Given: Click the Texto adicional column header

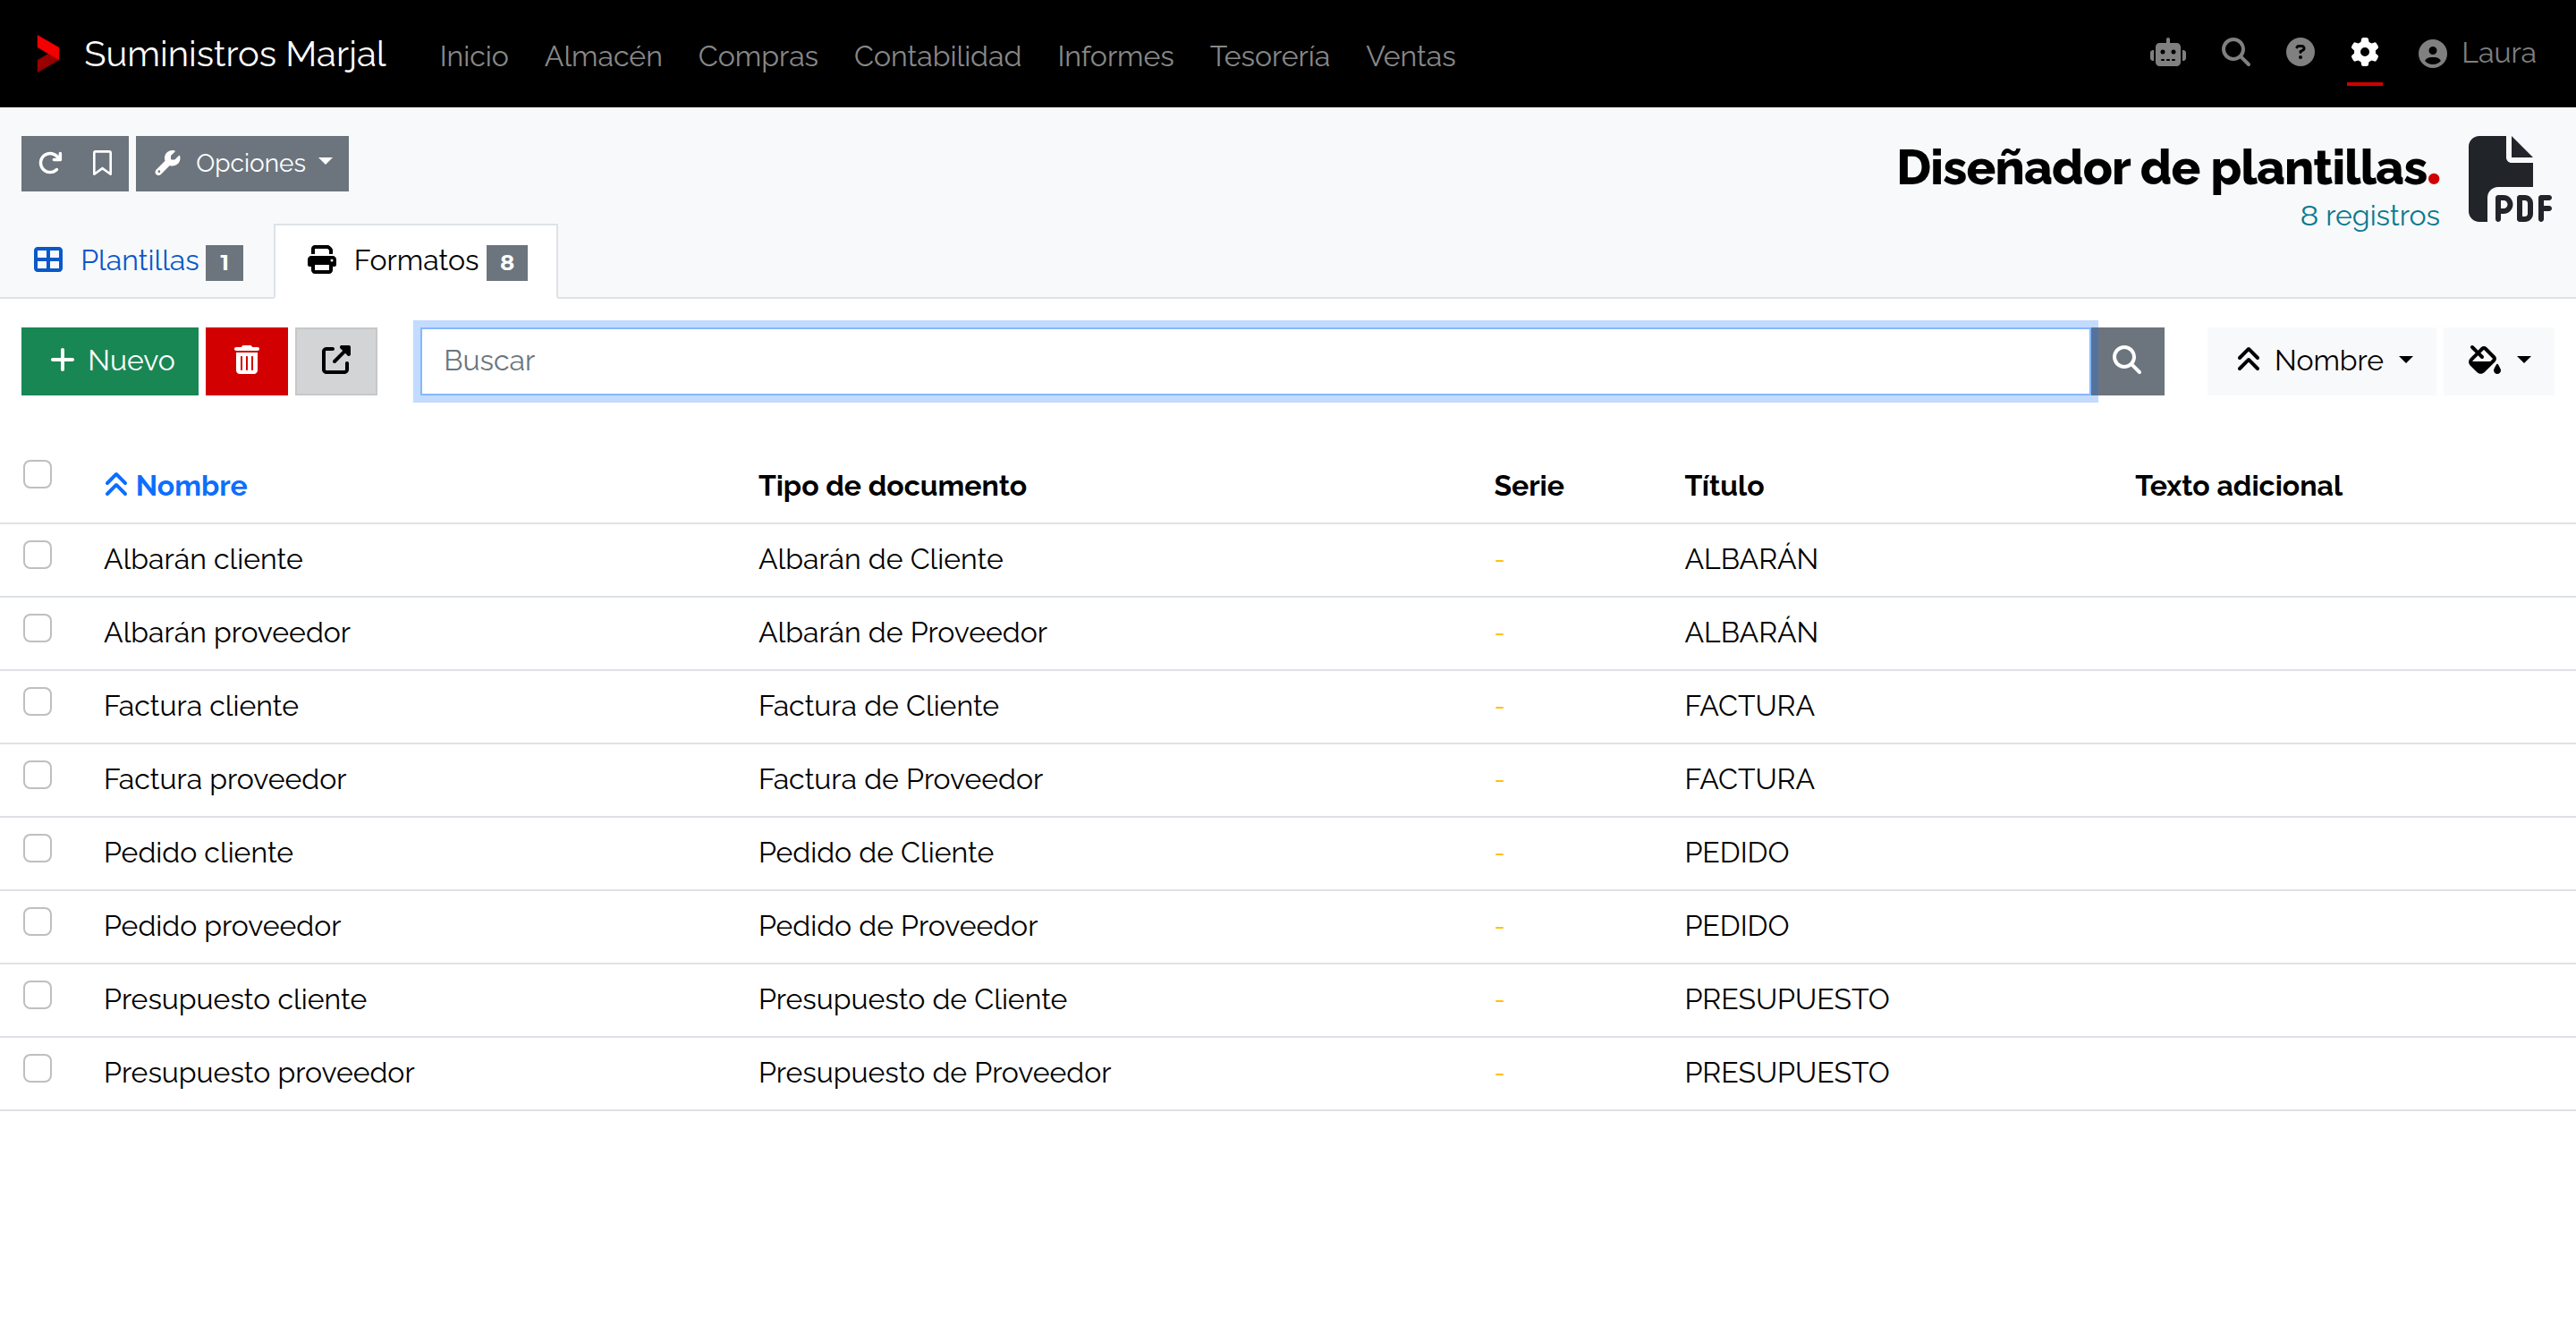Looking at the screenshot, I should 2238,486.
